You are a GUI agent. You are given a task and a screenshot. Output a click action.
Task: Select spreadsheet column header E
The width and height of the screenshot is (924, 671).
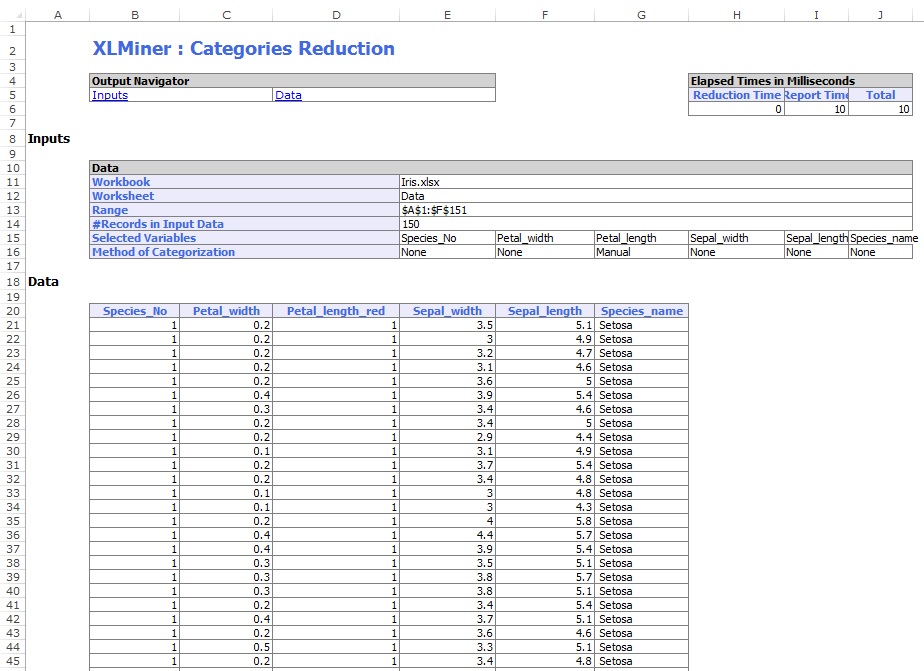(x=447, y=14)
